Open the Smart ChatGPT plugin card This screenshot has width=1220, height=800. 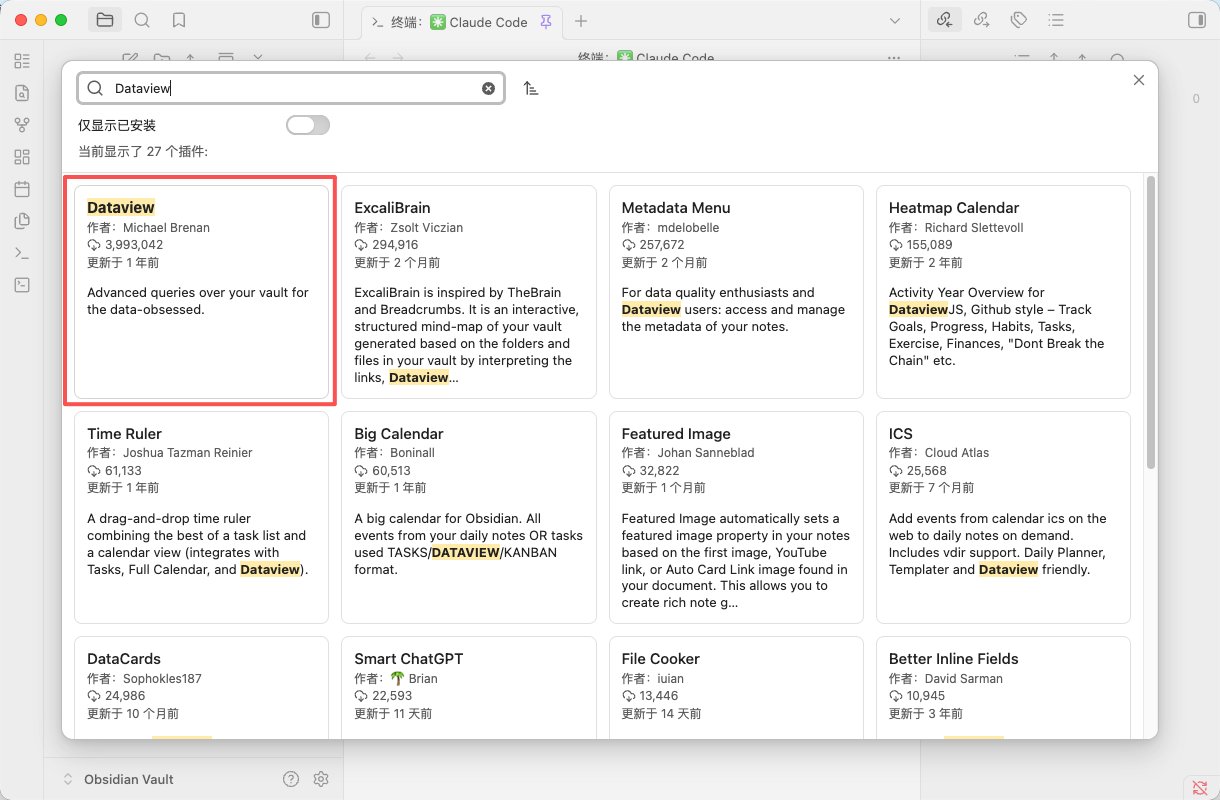469,688
